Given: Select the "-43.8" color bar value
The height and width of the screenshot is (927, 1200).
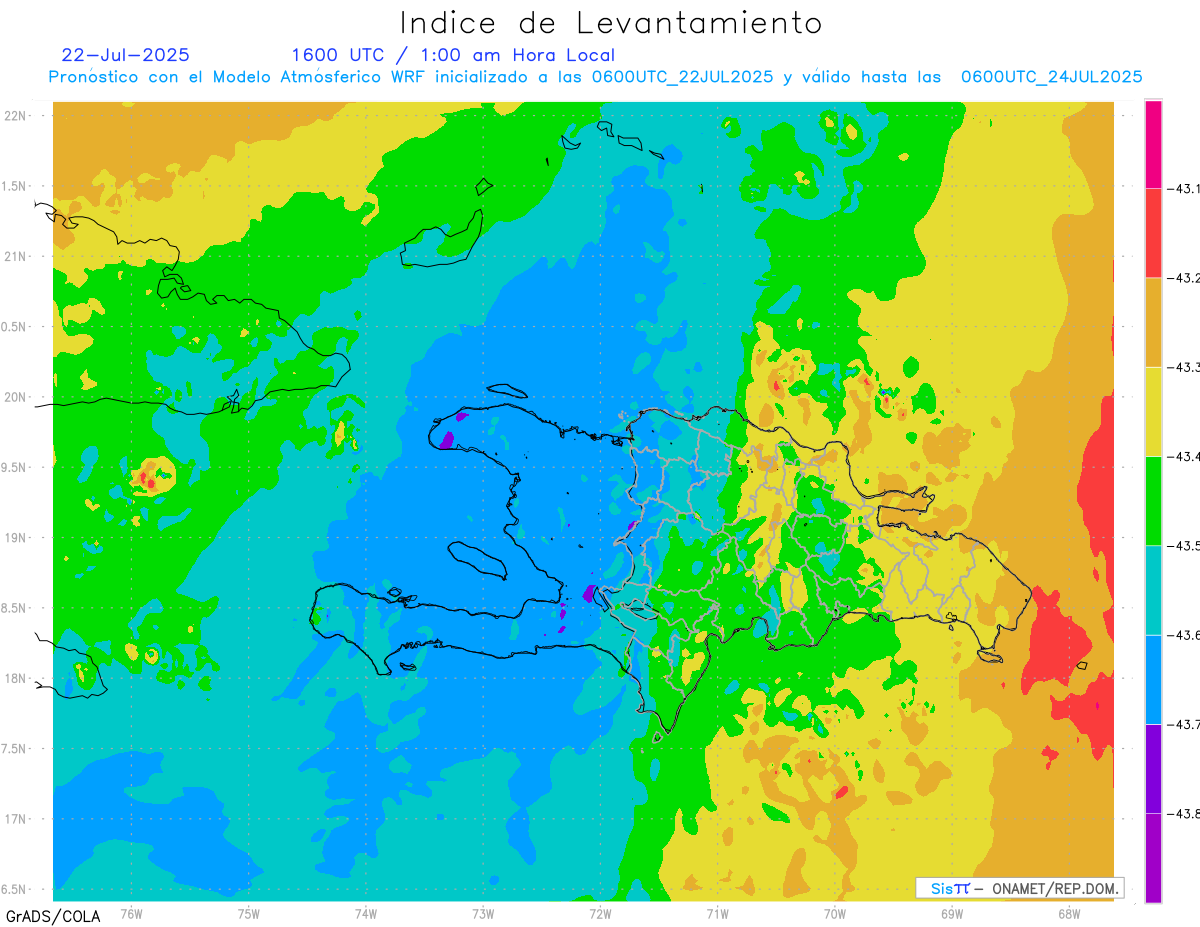Looking at the screenshot, I should tap(1184, 813).
